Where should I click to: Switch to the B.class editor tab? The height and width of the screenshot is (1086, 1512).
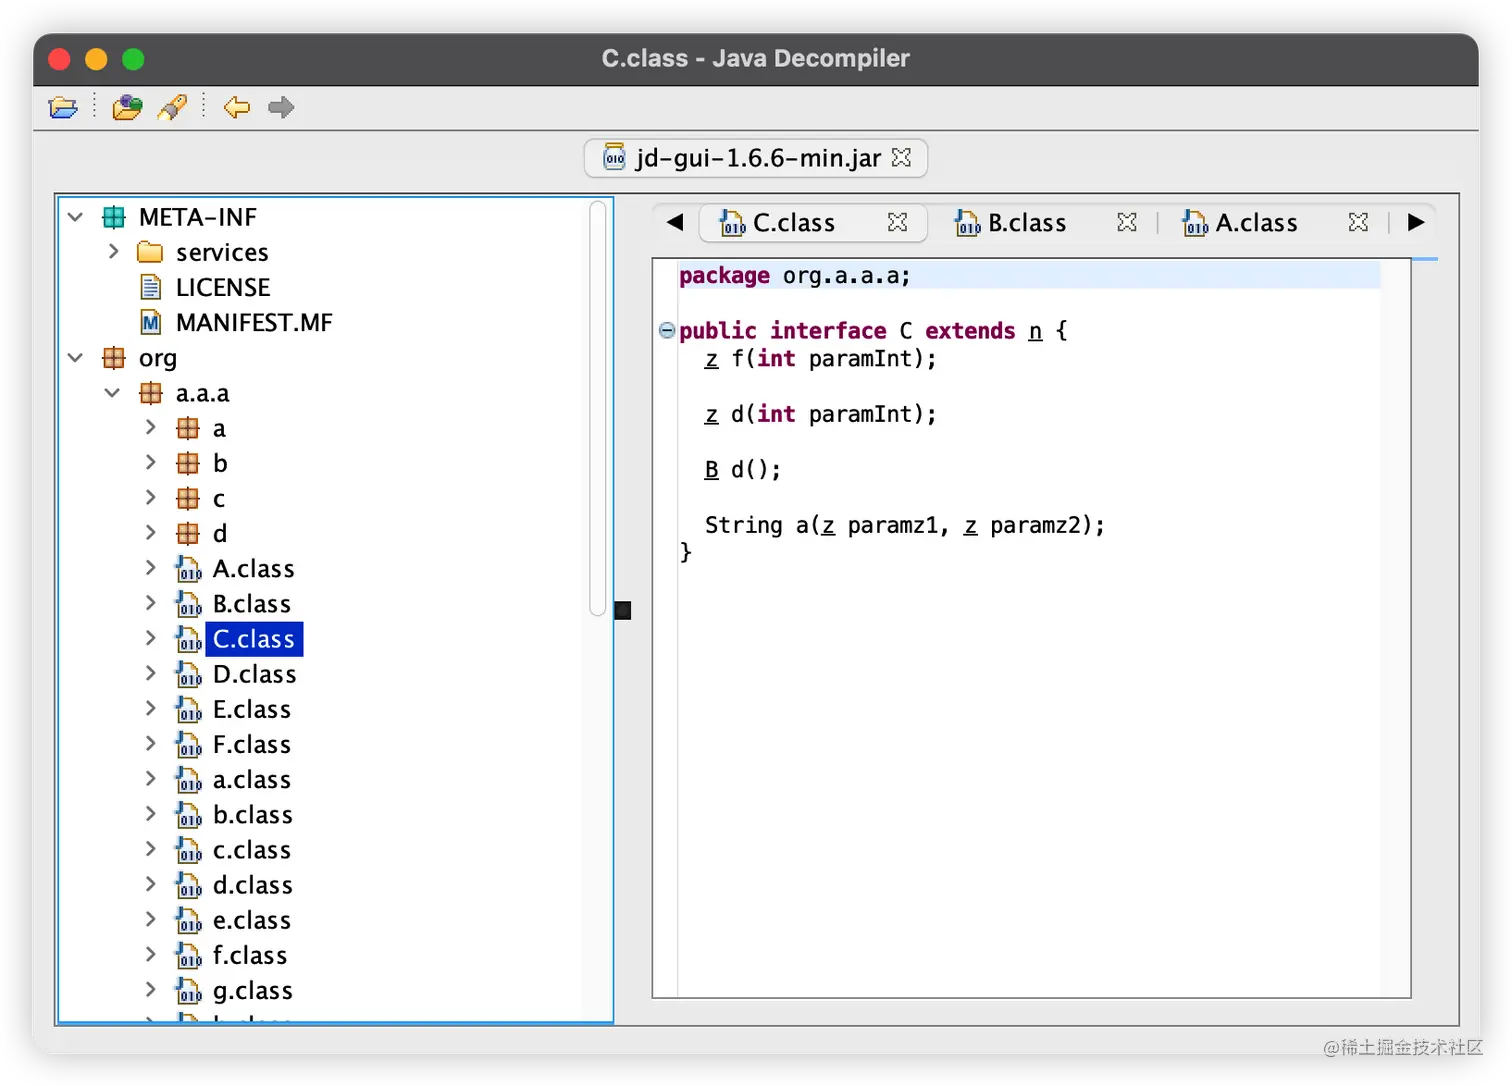(x=1027, y=223)
